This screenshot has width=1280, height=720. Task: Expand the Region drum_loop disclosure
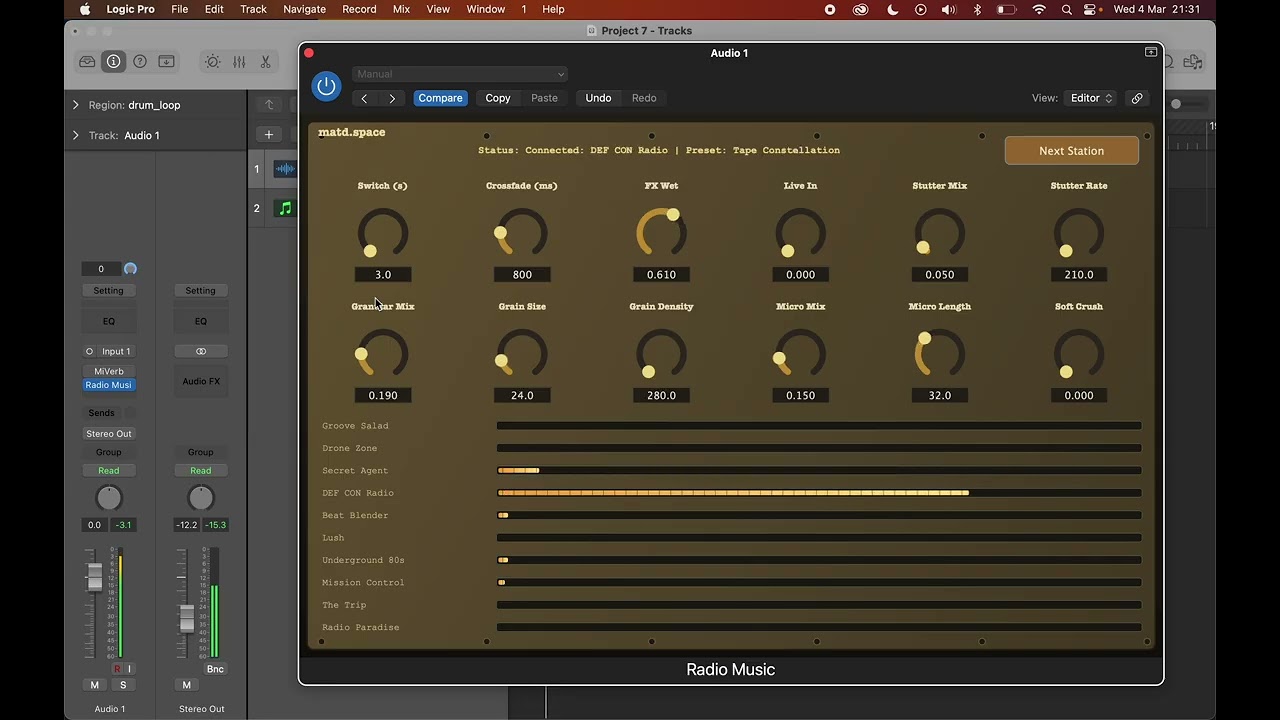click(75, 105)
